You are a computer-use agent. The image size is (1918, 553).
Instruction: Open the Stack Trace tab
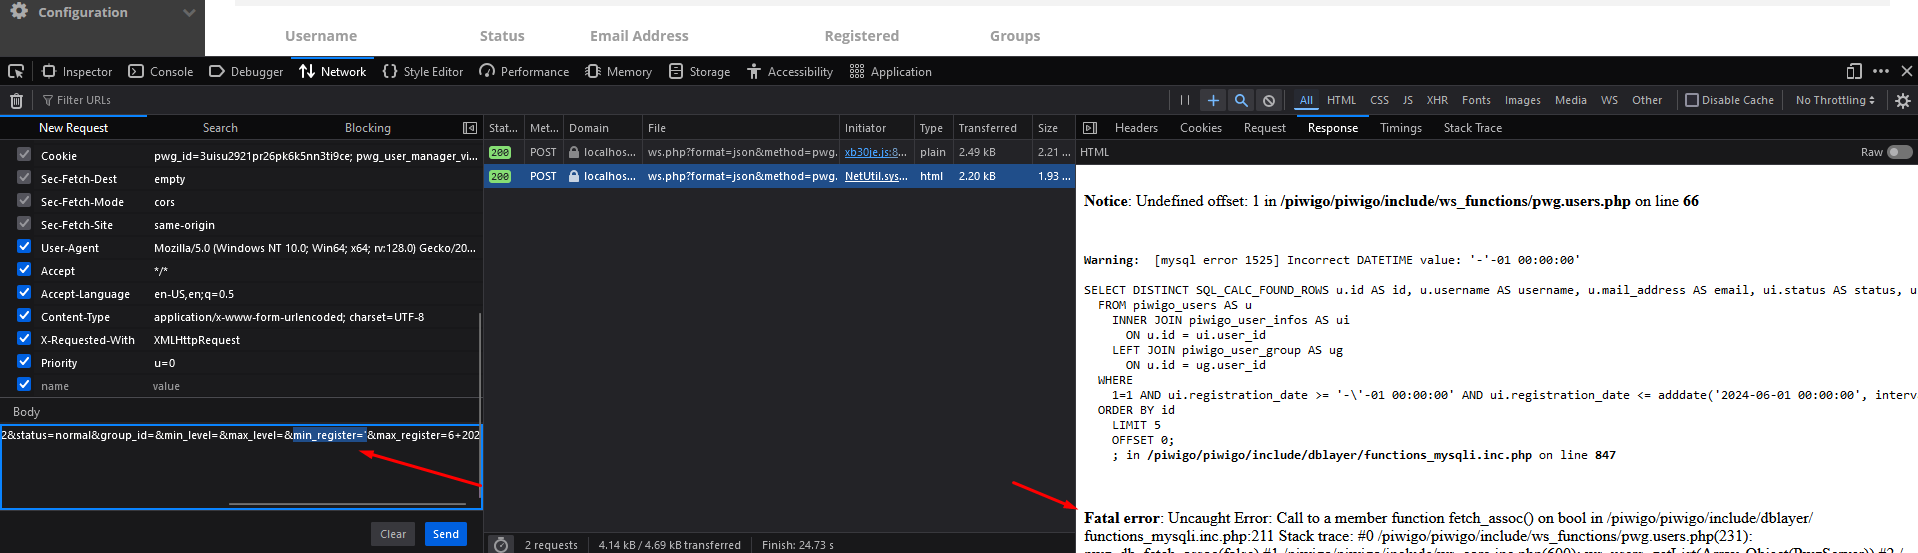coord(1472,128)
